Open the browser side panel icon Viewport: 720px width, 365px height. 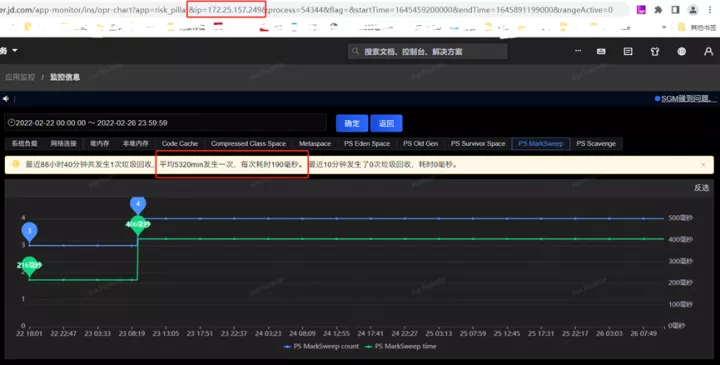[675, 10]
